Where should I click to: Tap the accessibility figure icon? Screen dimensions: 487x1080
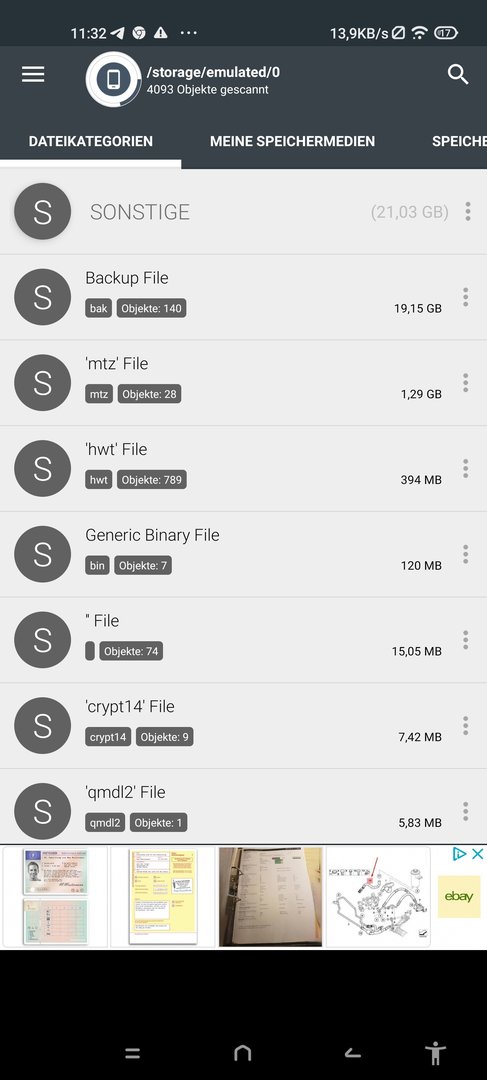pyautogui.click(x=435, y=1052)
